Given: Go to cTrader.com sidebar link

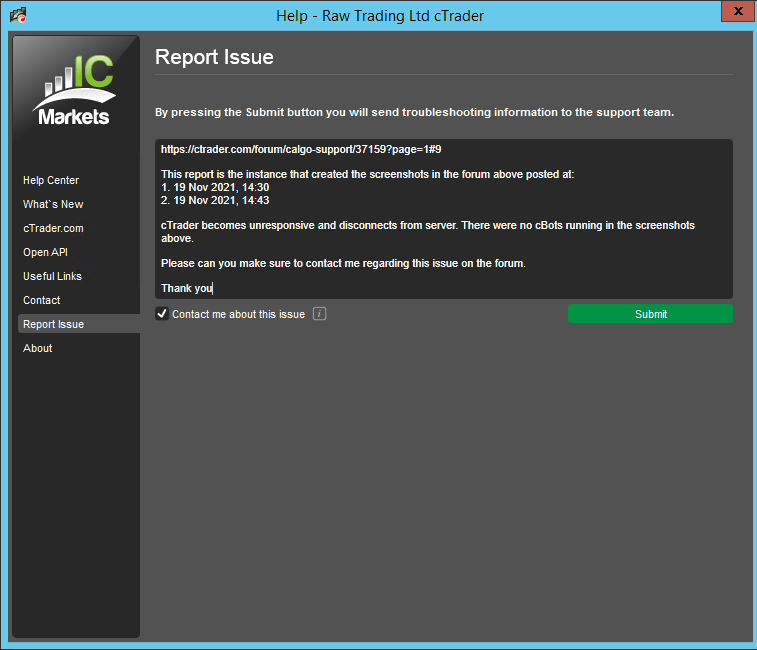Looking at the screenshot, I should [x=53, y=228].
